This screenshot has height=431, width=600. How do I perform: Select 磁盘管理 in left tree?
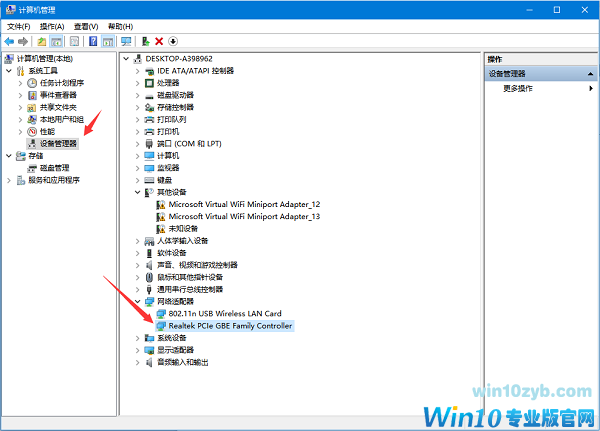coord(54,168)
